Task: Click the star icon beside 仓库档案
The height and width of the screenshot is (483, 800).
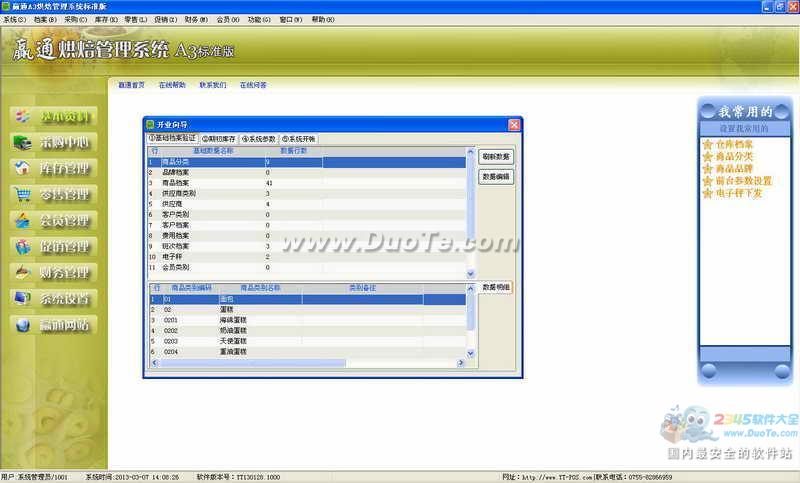Action: tap(707, 144)
